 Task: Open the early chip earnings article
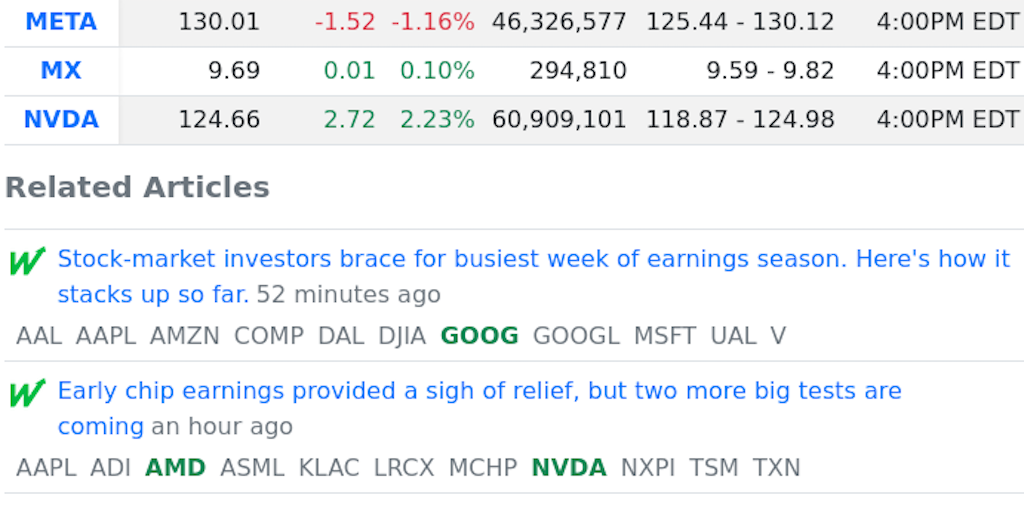[x=479, y=391]
